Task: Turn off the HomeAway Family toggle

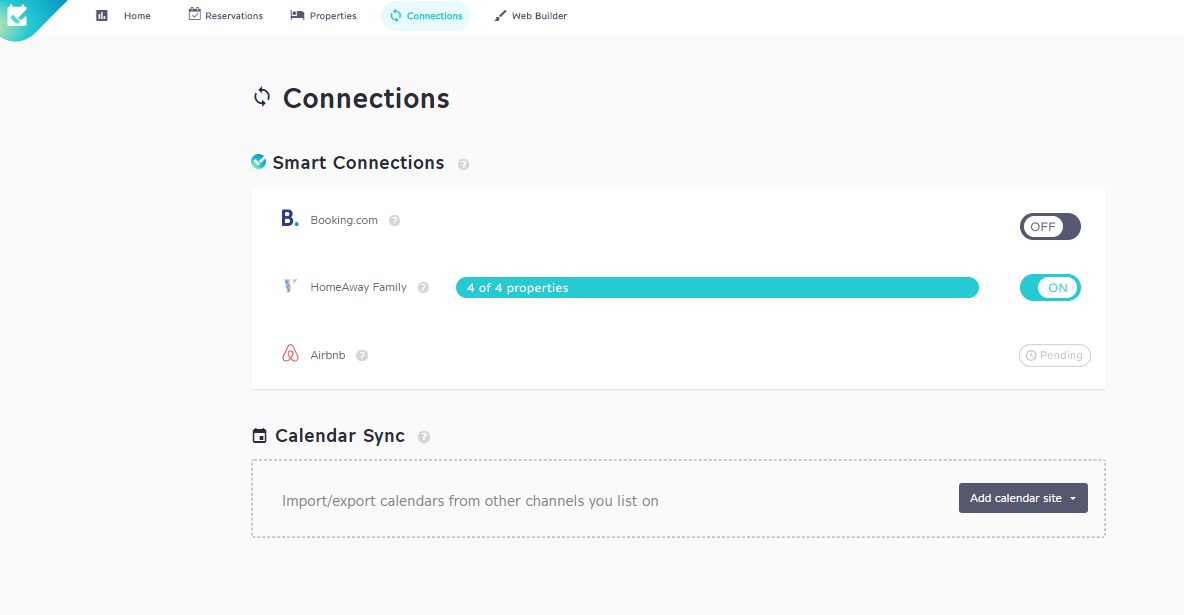Action: (x=1050, y=288)
